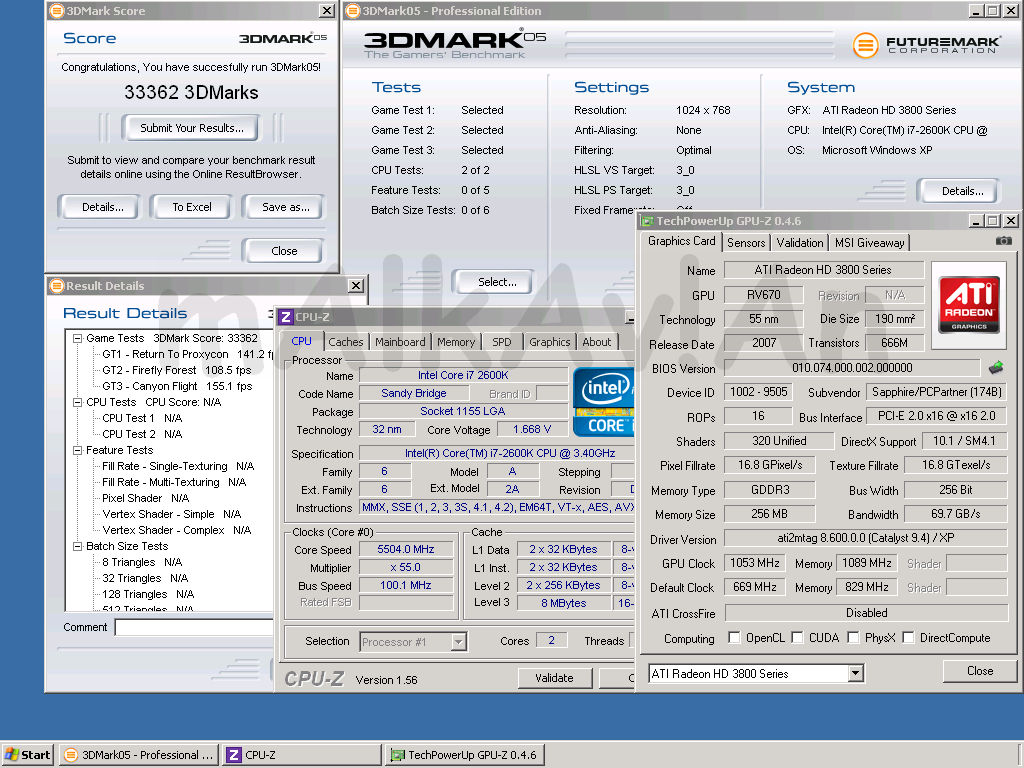Open the Memory tab in CPU-Z
1024x768 pixels.
[456, 342]
